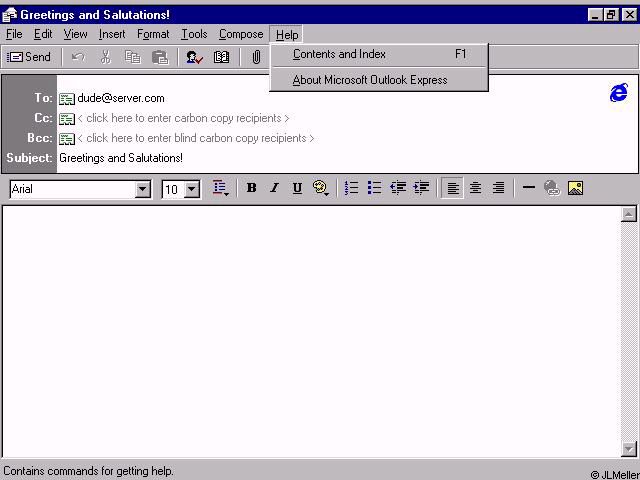Open the Compose menu

(x=241, y=34)
